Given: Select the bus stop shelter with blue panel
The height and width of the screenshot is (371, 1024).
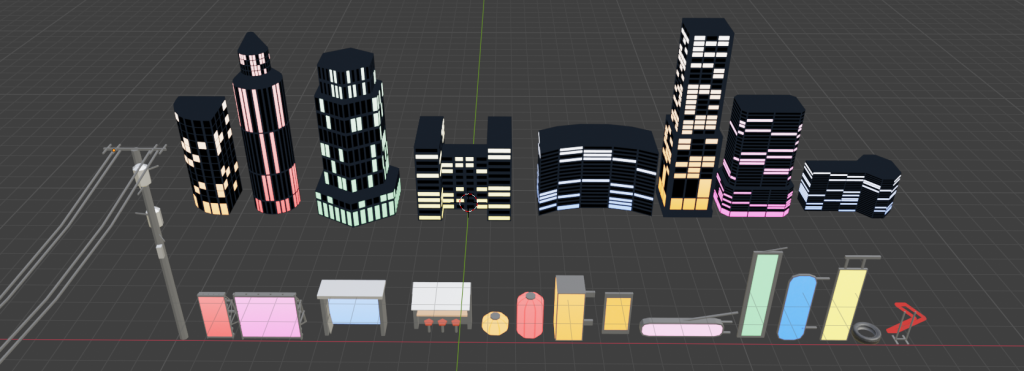Looking at the screenshot, I should pos(352,307).
